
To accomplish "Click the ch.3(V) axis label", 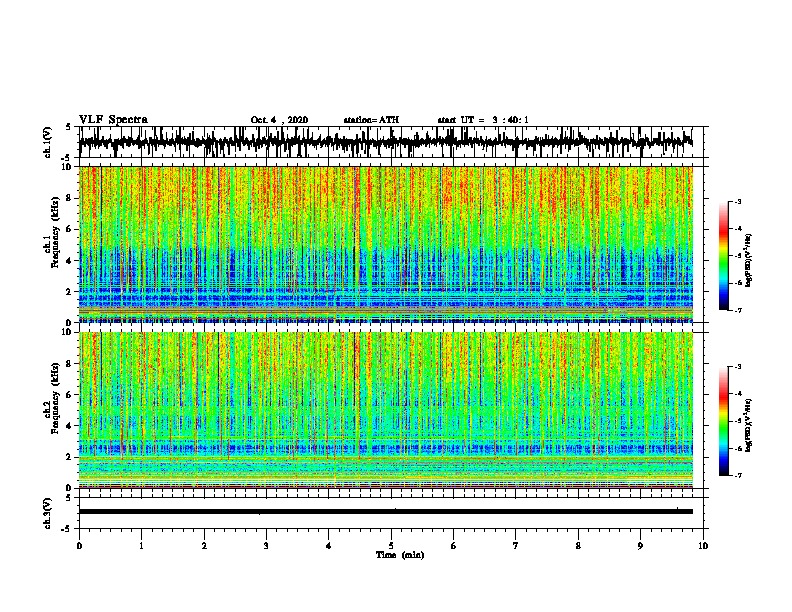I will pyautogui.click(x=47, y=513).
